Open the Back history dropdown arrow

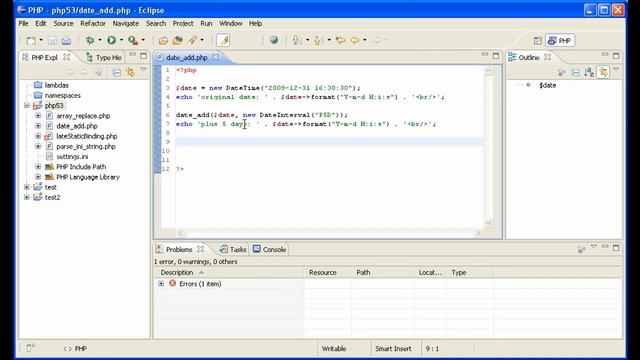364,40
